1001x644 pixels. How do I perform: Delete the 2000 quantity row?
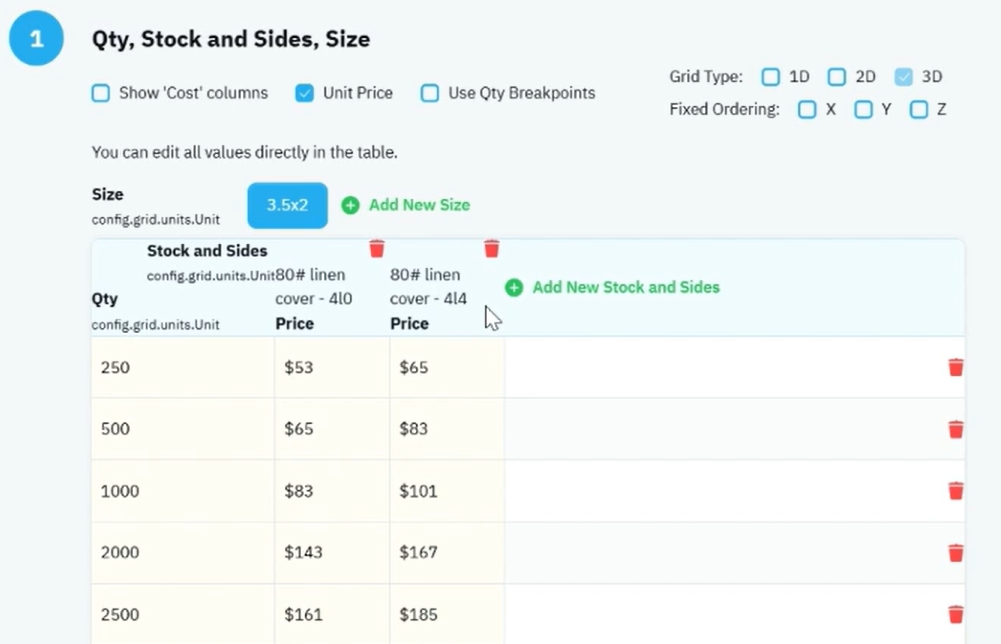pyautogui.click(x=955, y=552)
